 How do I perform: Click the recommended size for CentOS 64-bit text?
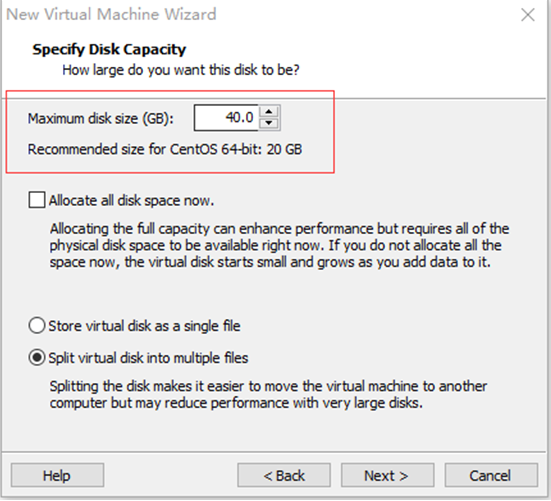(165, 149)
